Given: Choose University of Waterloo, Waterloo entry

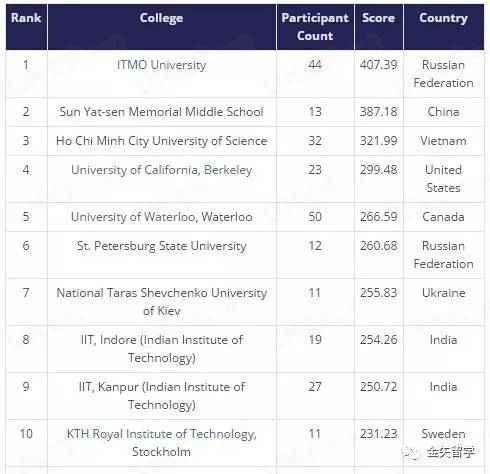Looking at the screenshot, I should click(161, 217).
